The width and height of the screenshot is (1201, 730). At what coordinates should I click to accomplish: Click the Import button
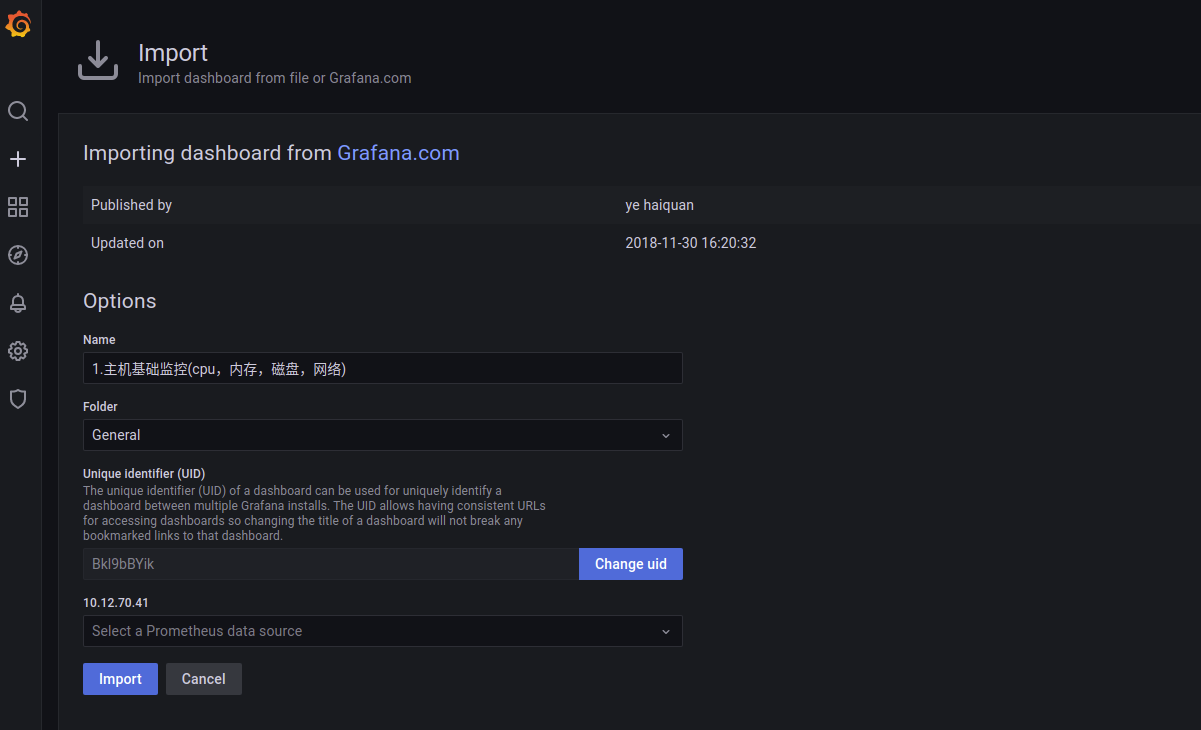[120, 679]
